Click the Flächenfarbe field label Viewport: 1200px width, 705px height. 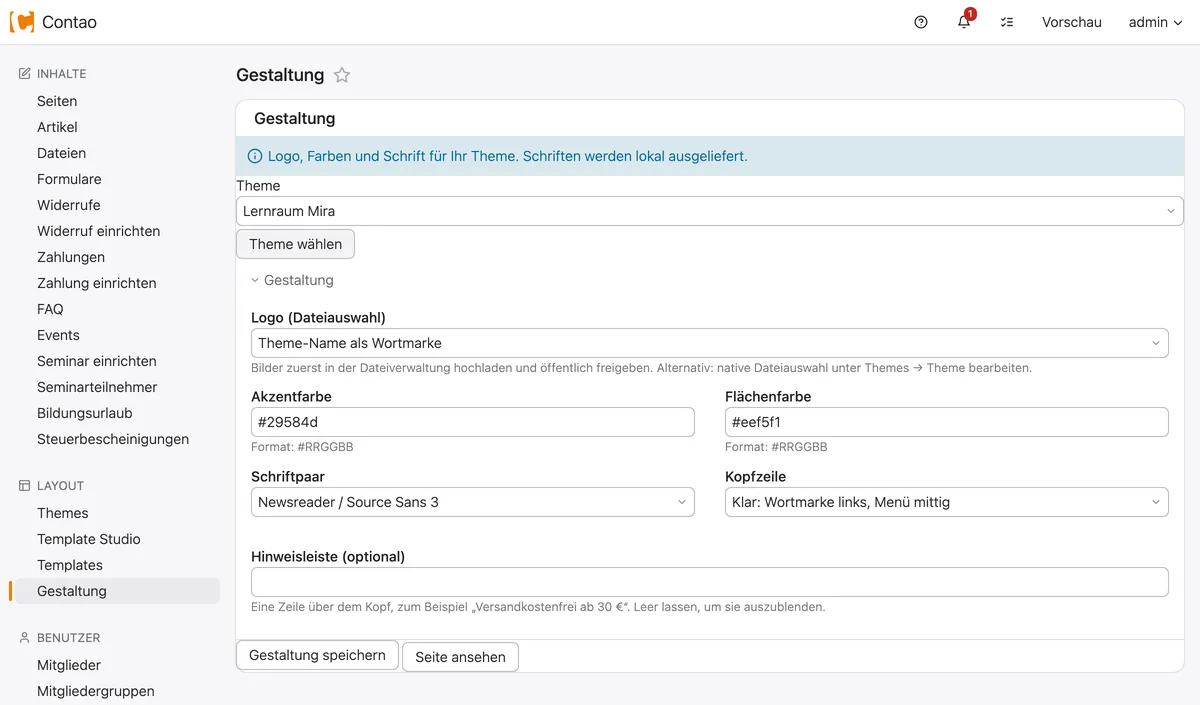[768, 397]
